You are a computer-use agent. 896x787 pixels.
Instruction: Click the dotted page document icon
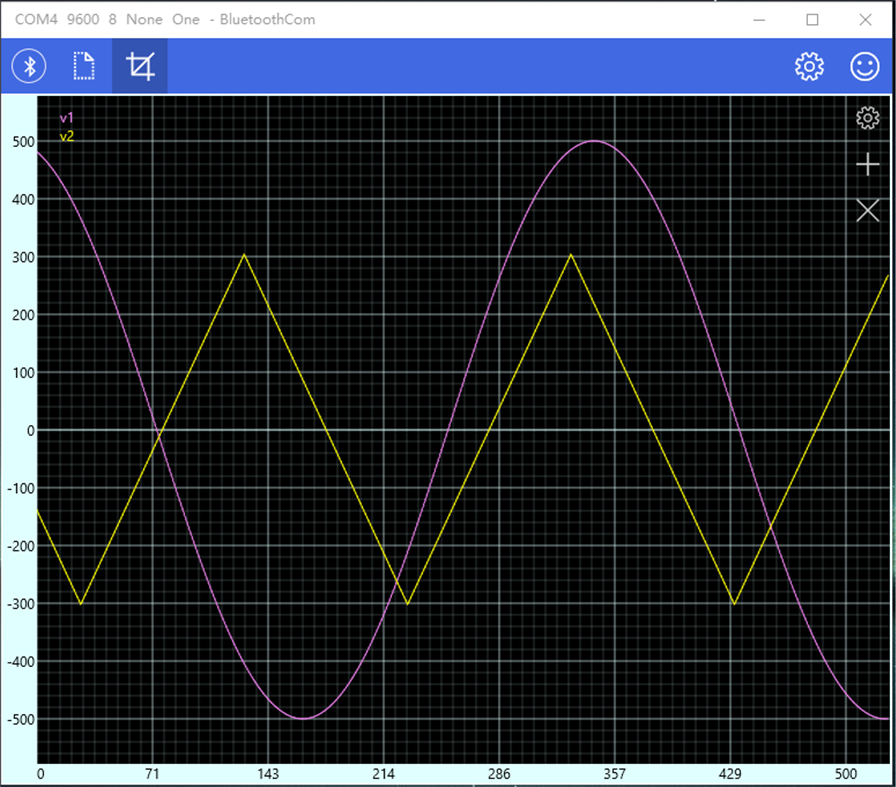coord(84,66)
